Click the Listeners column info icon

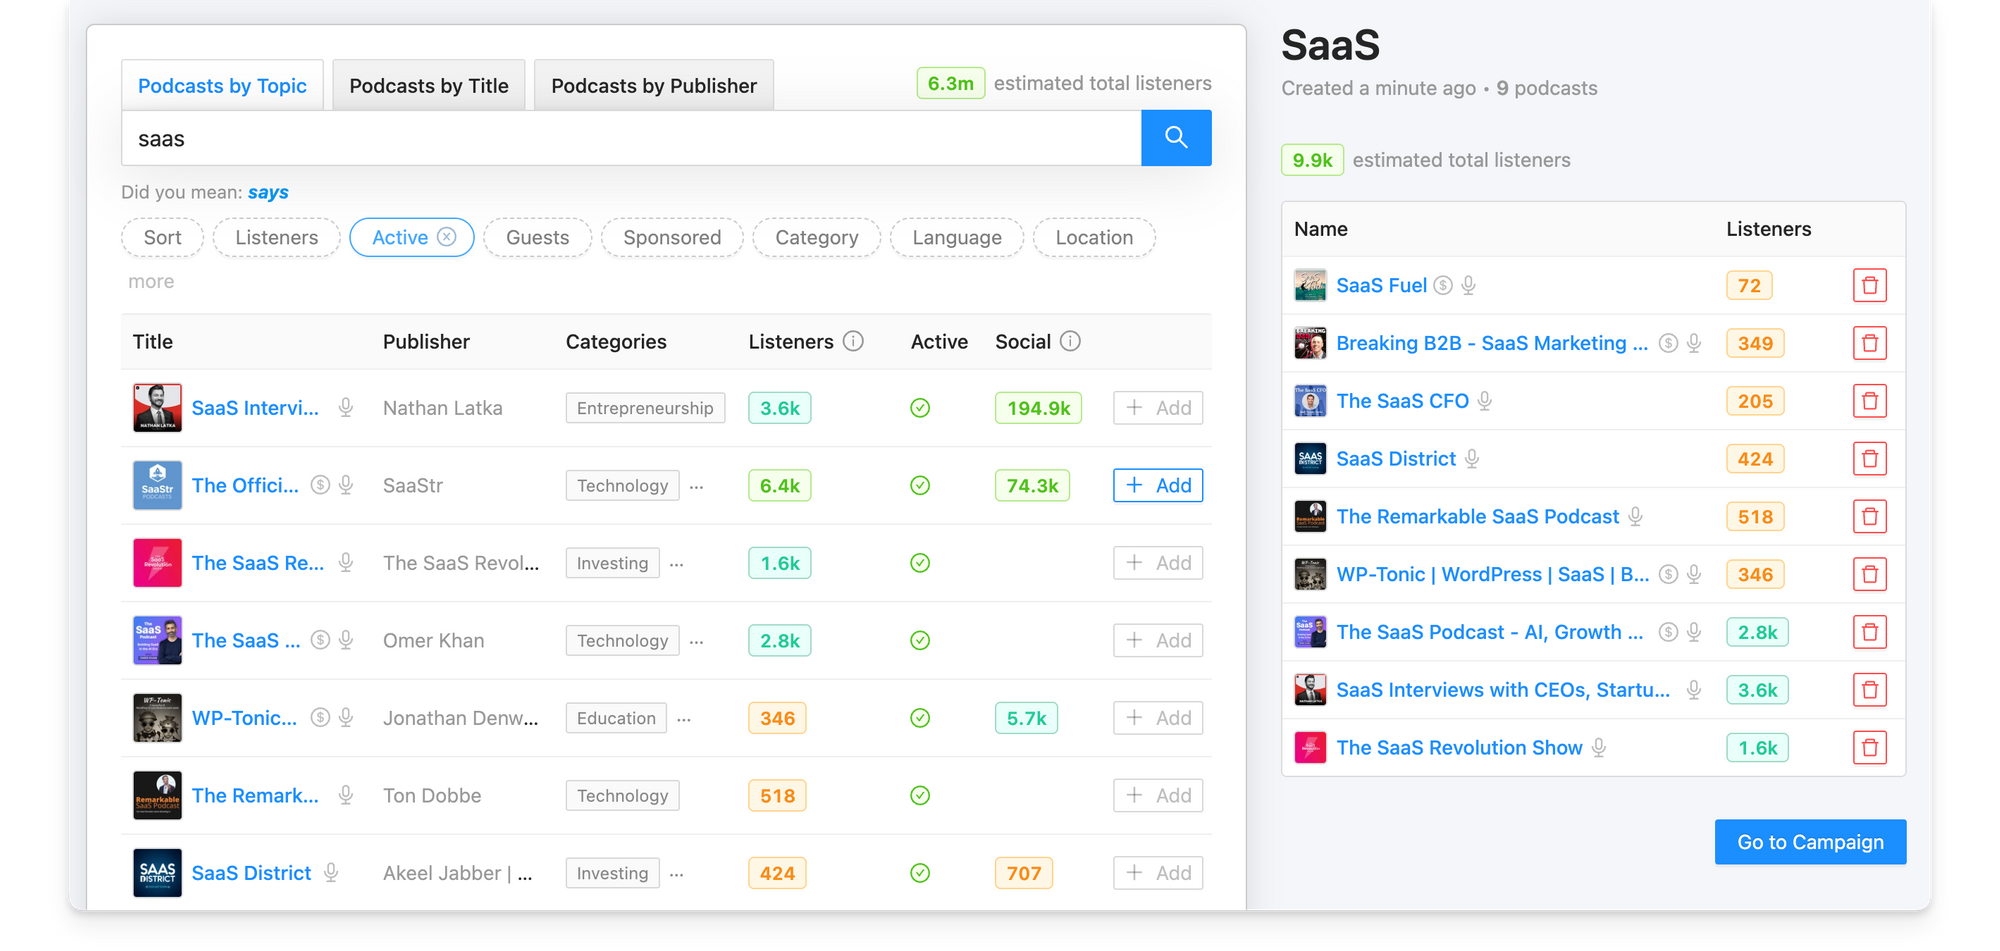pyautogui.click(x=853, y=342)
